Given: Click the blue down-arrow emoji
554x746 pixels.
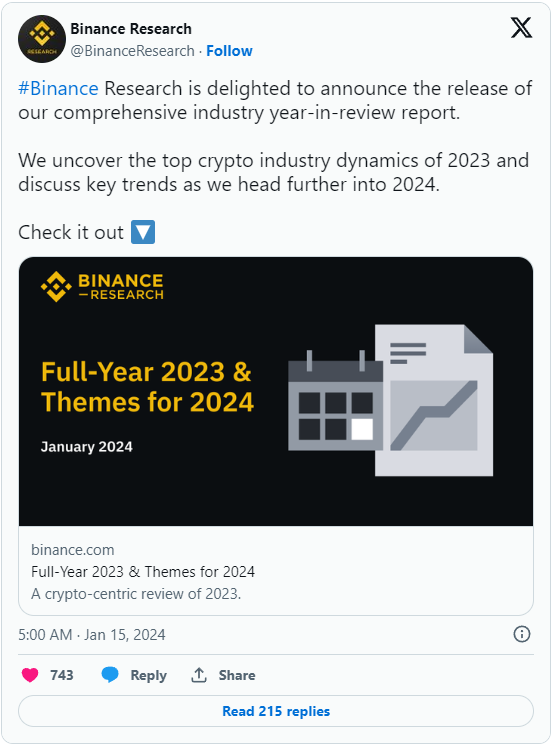Looking at the screenshot, I should (x=143, y=232).
